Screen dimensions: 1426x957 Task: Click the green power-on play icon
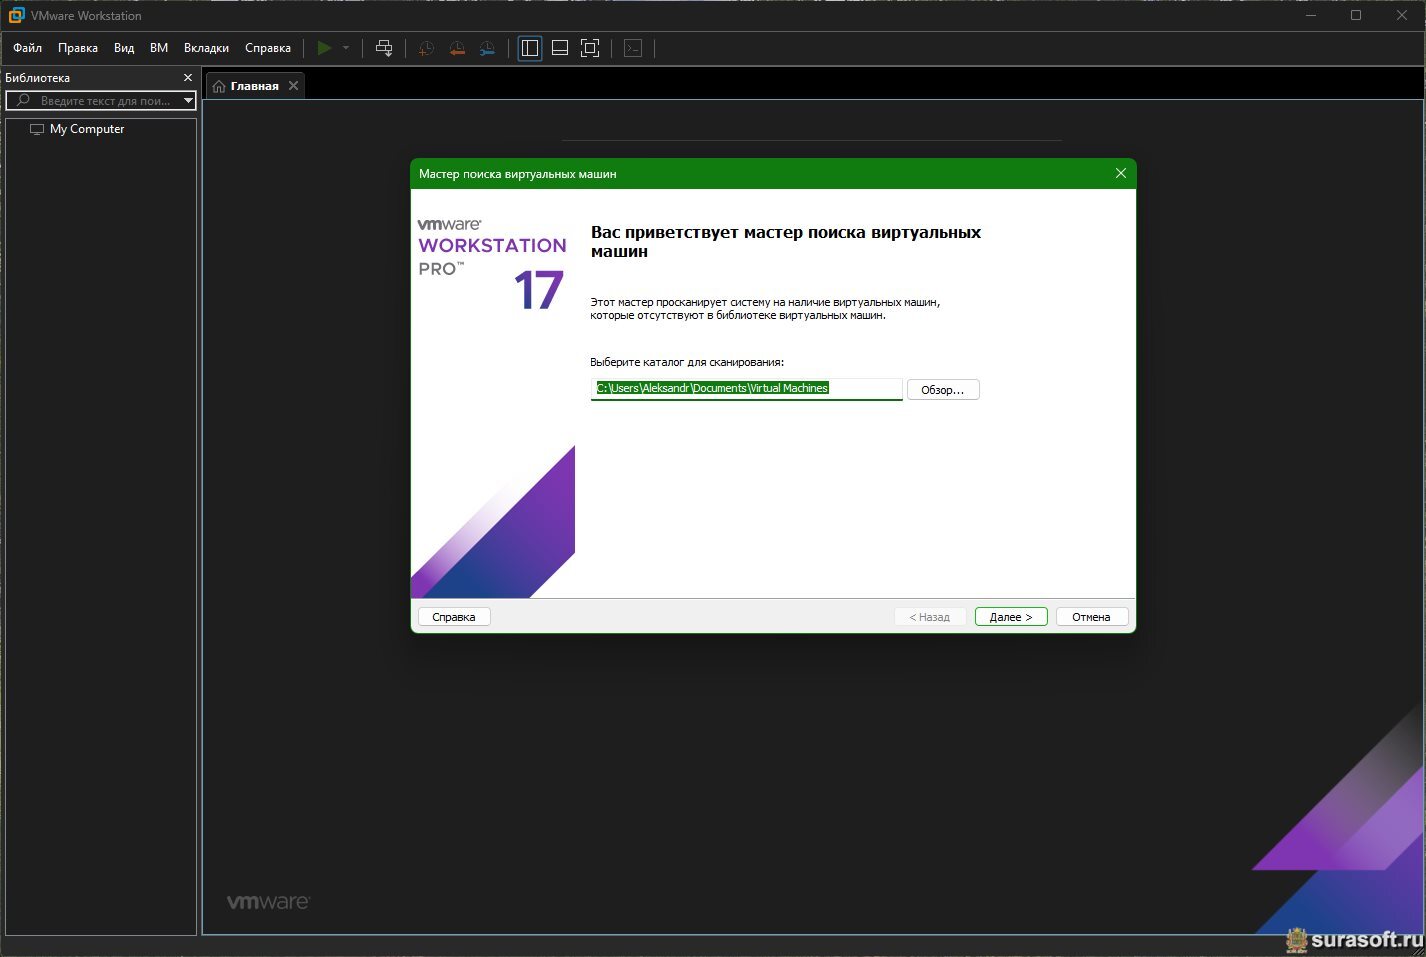tap(324, 48)
